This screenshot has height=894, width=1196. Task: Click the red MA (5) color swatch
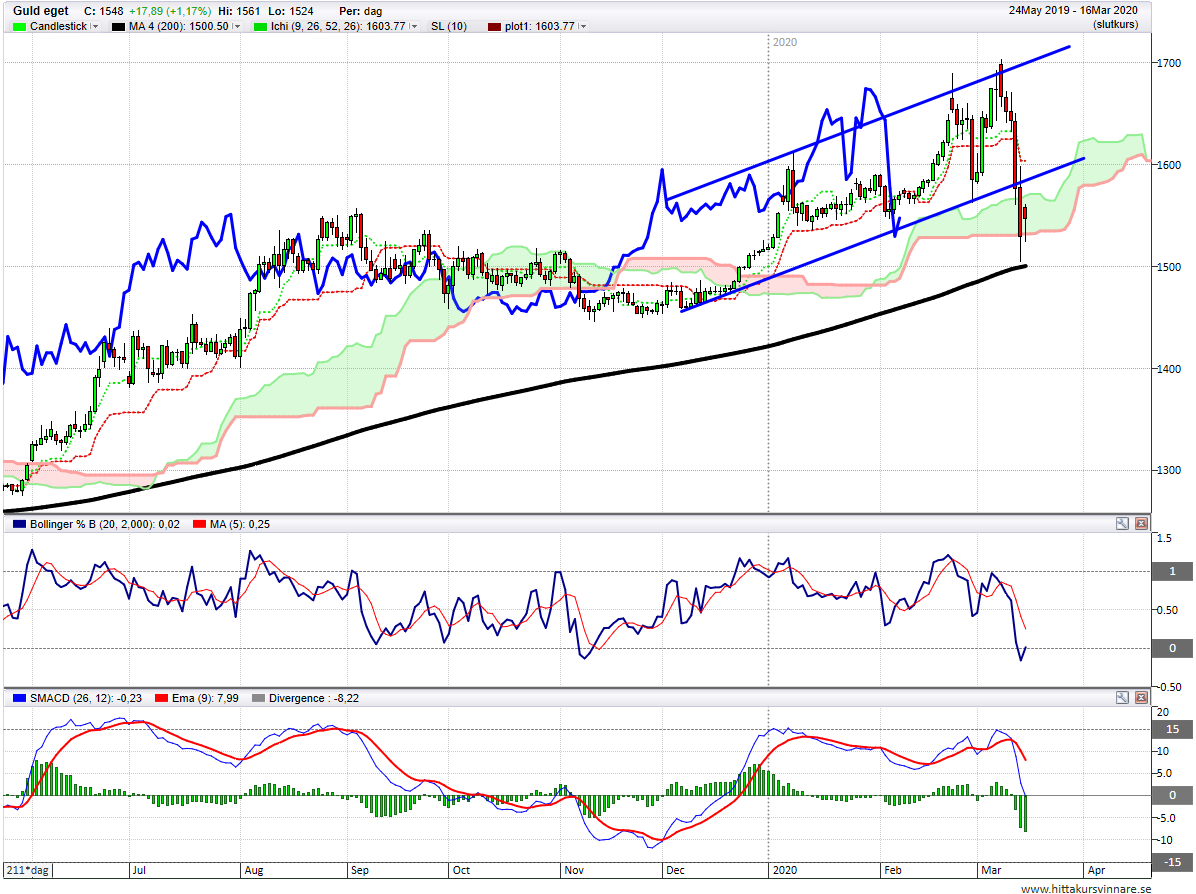coord(199,524)
